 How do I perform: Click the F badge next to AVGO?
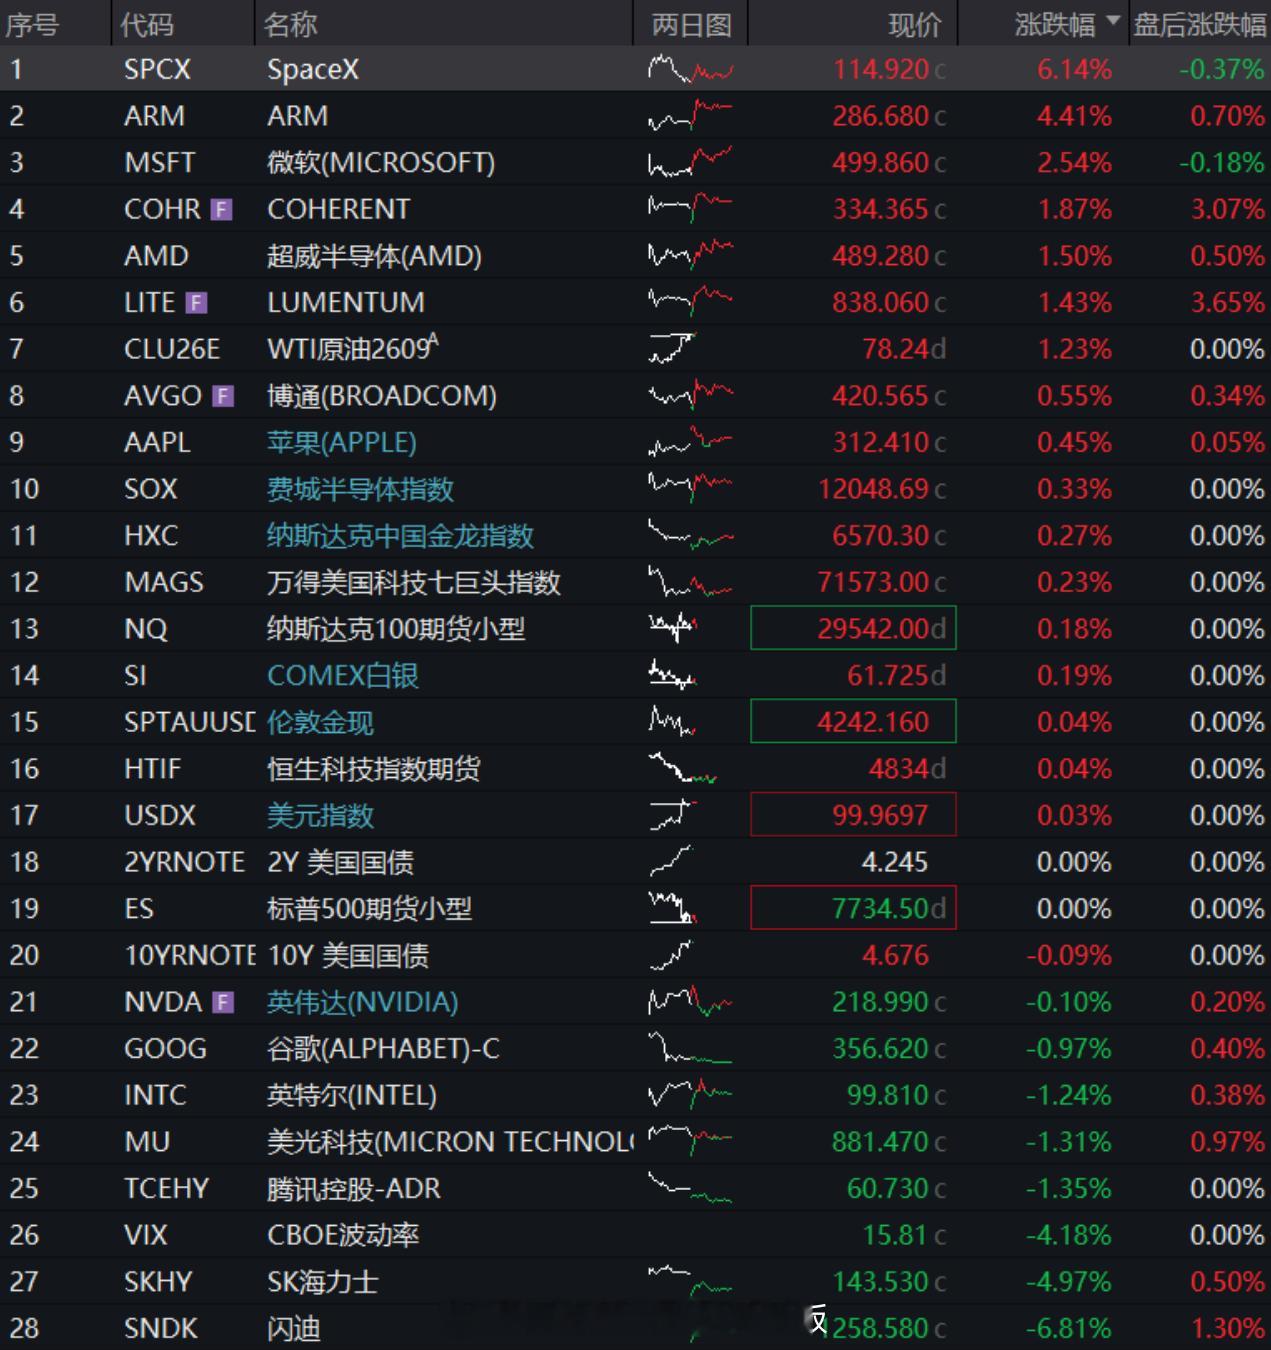tap(223, 396)
